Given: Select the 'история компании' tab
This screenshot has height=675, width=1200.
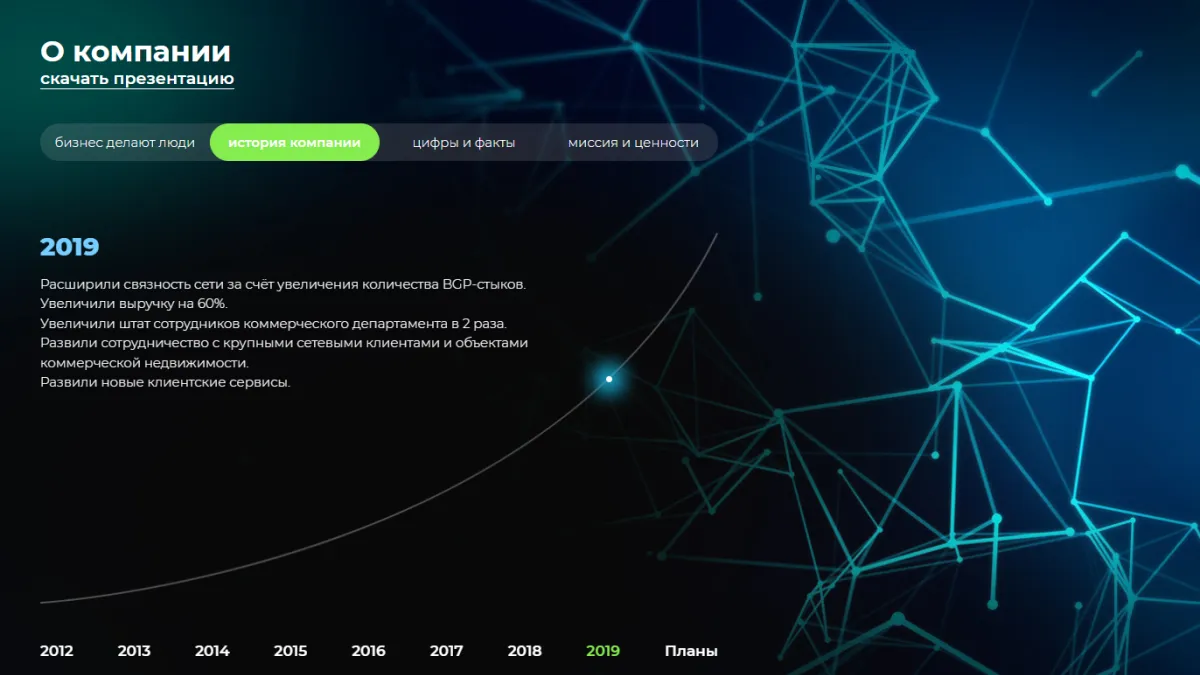Looking at the screenshot, I should pyautogui.click(x=294, y=142).
